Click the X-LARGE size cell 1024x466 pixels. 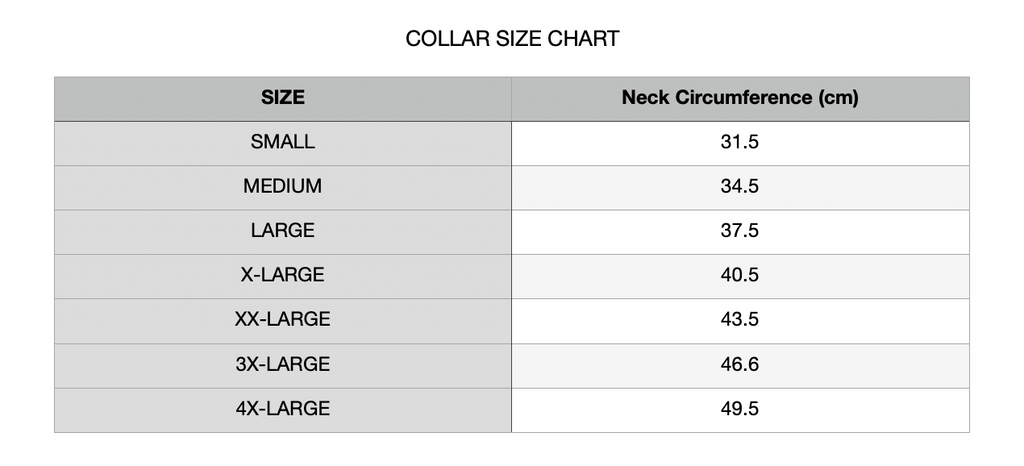[x=283, y=275]
